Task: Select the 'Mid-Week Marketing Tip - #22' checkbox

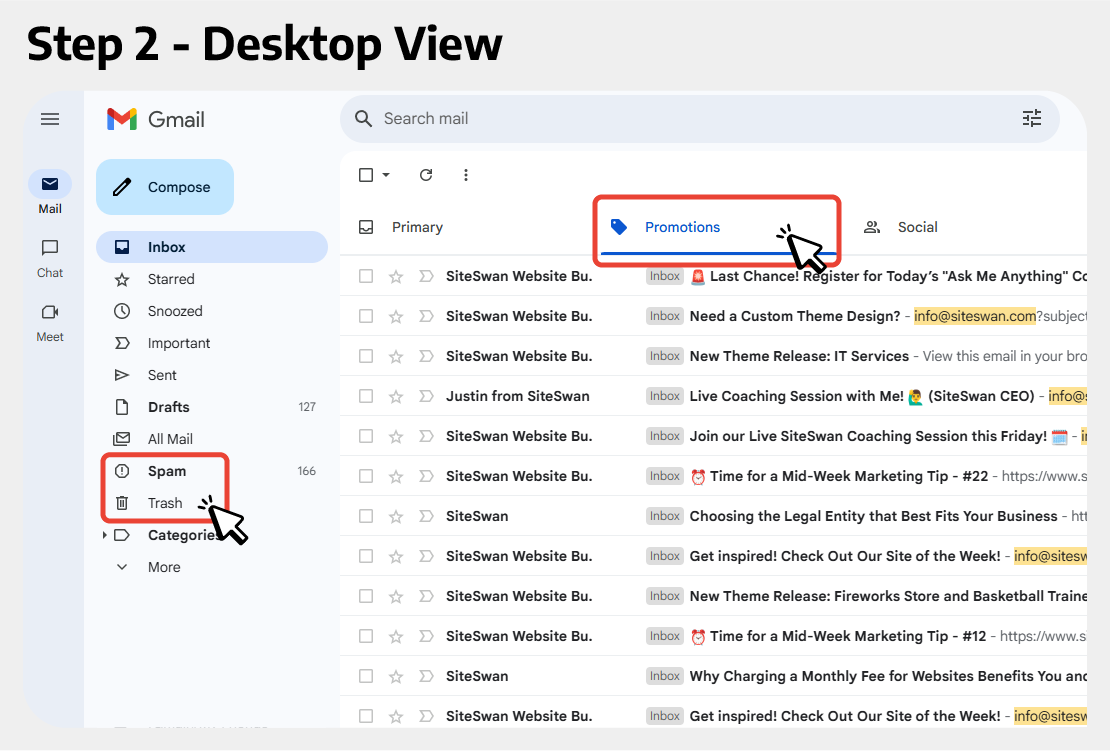Action: point(366,476)
